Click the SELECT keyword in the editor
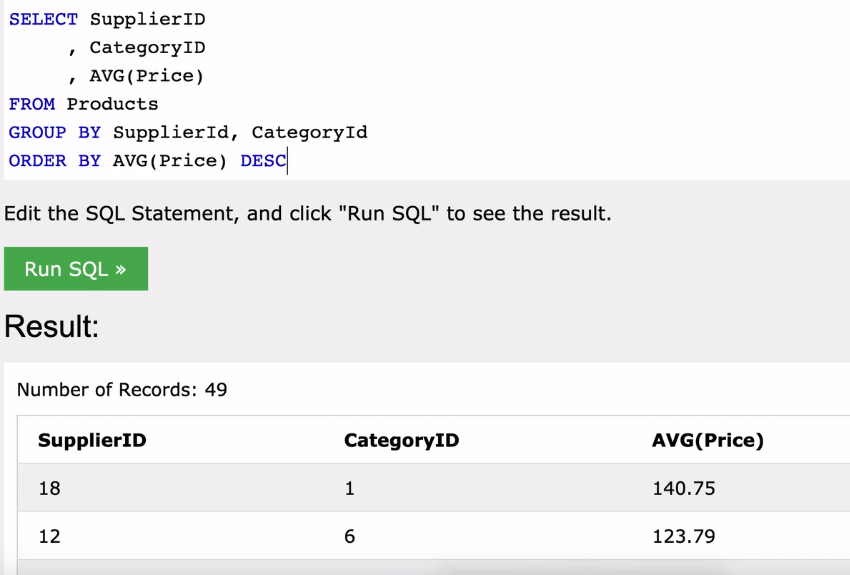 (x=43, y=20)
